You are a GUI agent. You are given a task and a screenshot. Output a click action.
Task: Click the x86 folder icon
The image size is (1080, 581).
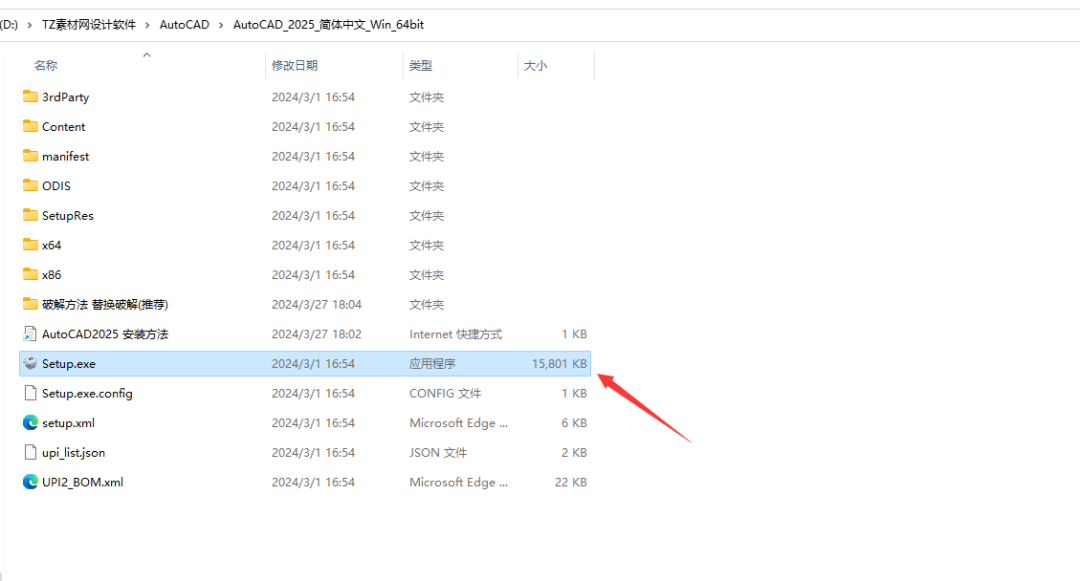coord(30,274)
